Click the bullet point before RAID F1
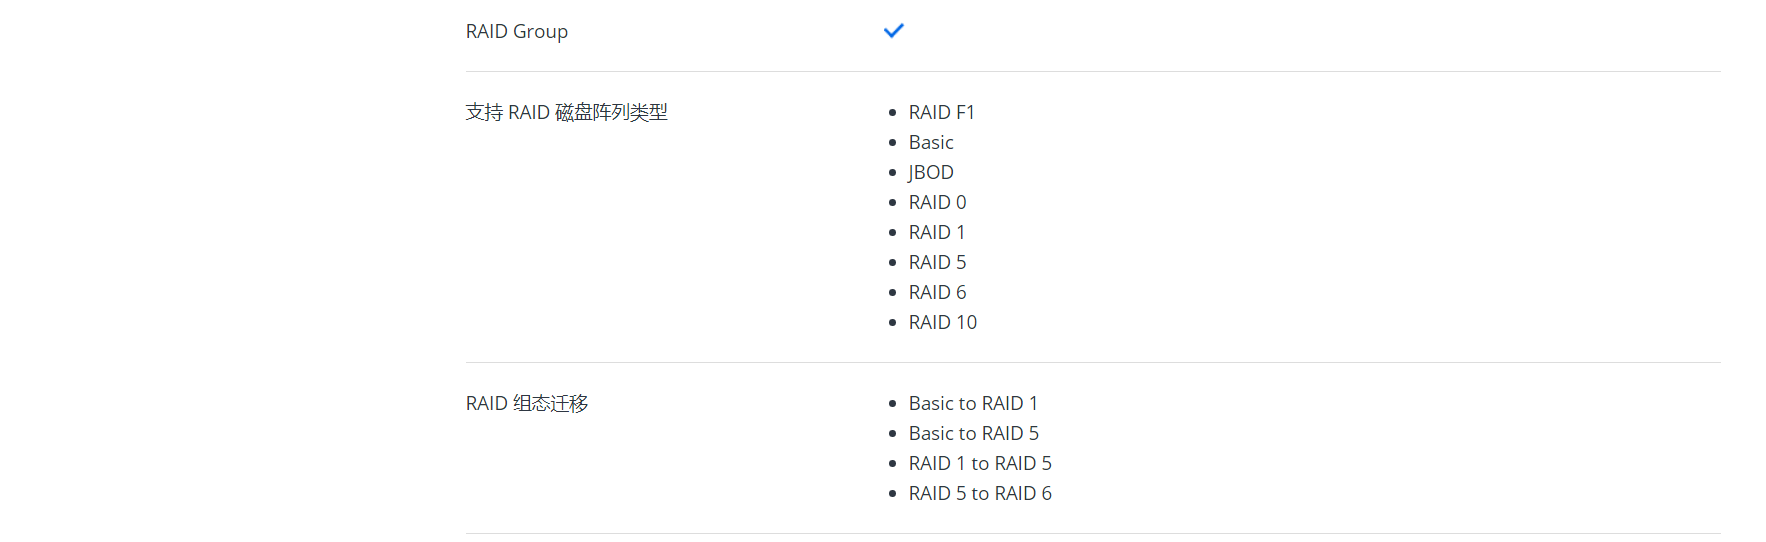Image resolution: width=1766 pixels, height=542 pixels. [x=892, y=113]
